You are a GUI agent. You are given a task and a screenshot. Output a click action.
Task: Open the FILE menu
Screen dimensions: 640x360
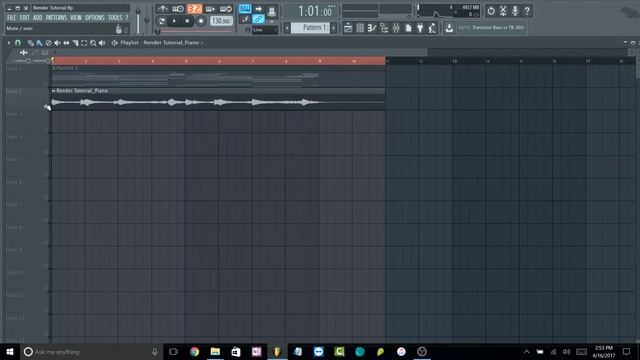point(11,18)
